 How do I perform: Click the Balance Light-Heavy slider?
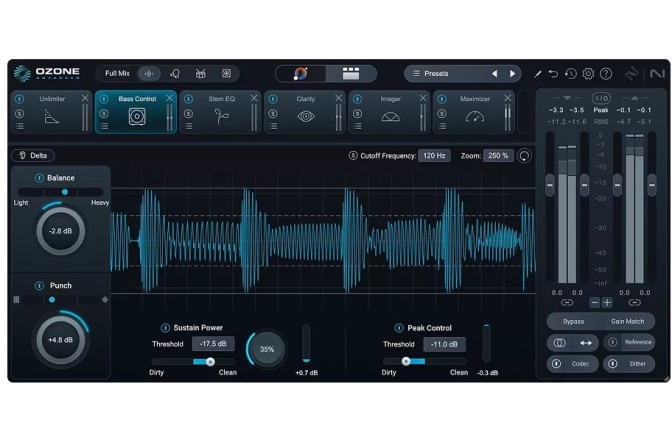click(60, 192)
